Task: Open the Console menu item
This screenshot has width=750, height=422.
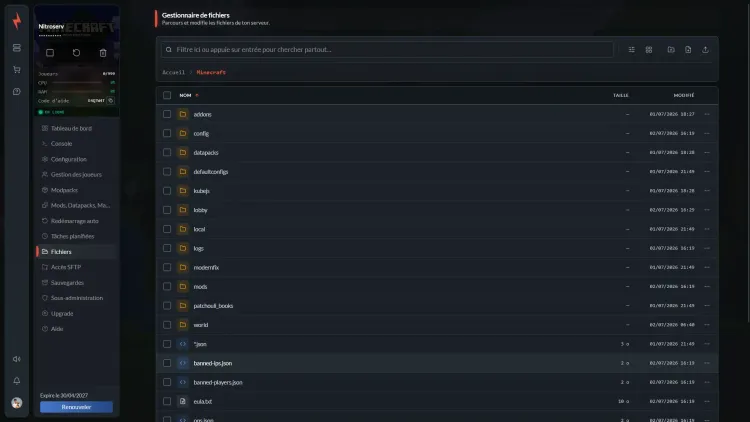Action: pyautogui.click(x=77, y=144)
